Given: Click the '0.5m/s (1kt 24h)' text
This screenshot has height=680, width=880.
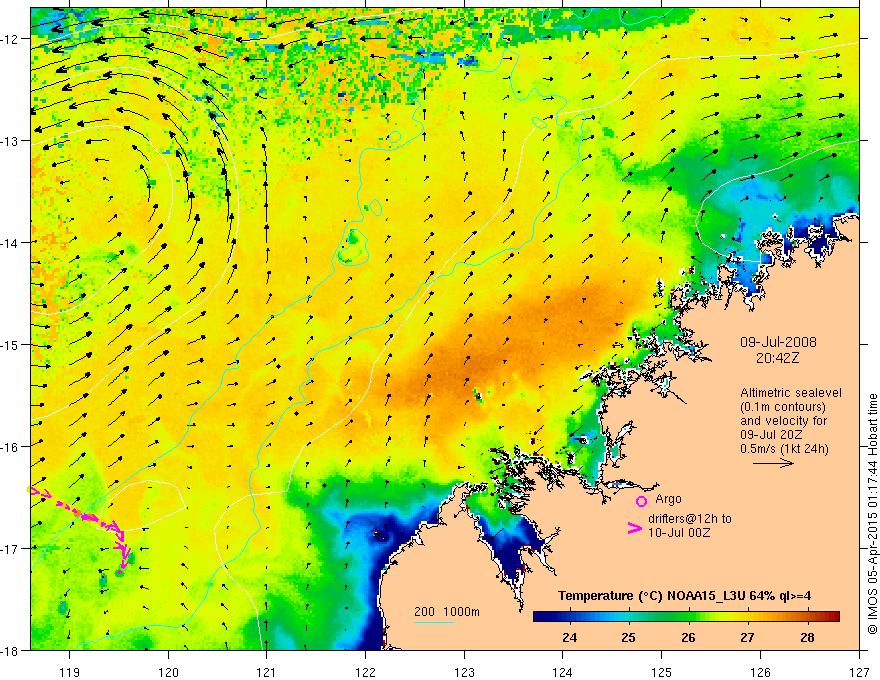Looking at the screenshot, I should [784, 449].
